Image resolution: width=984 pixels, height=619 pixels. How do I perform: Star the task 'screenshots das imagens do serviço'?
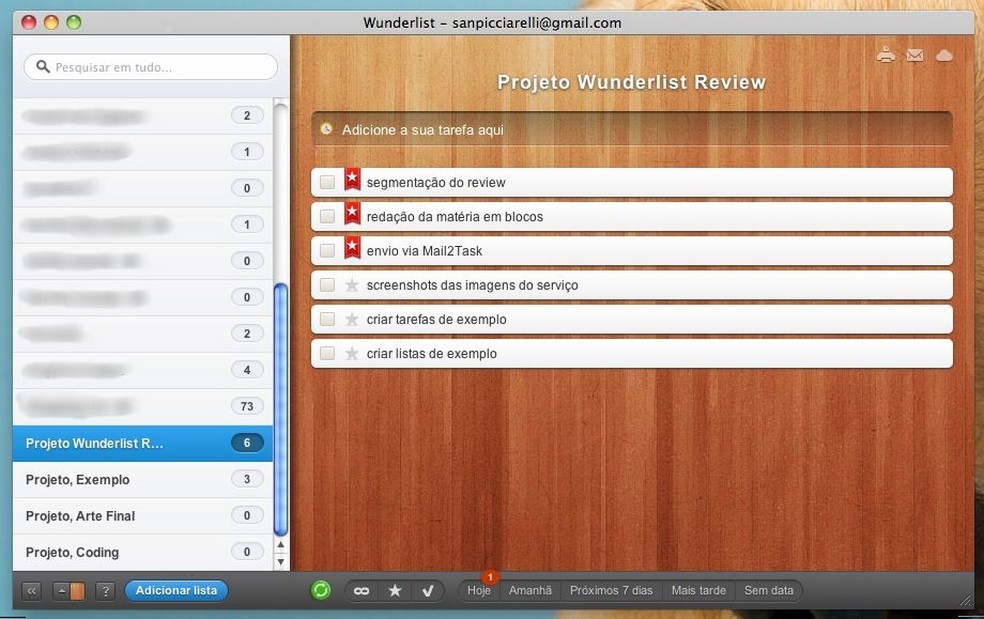352,284
